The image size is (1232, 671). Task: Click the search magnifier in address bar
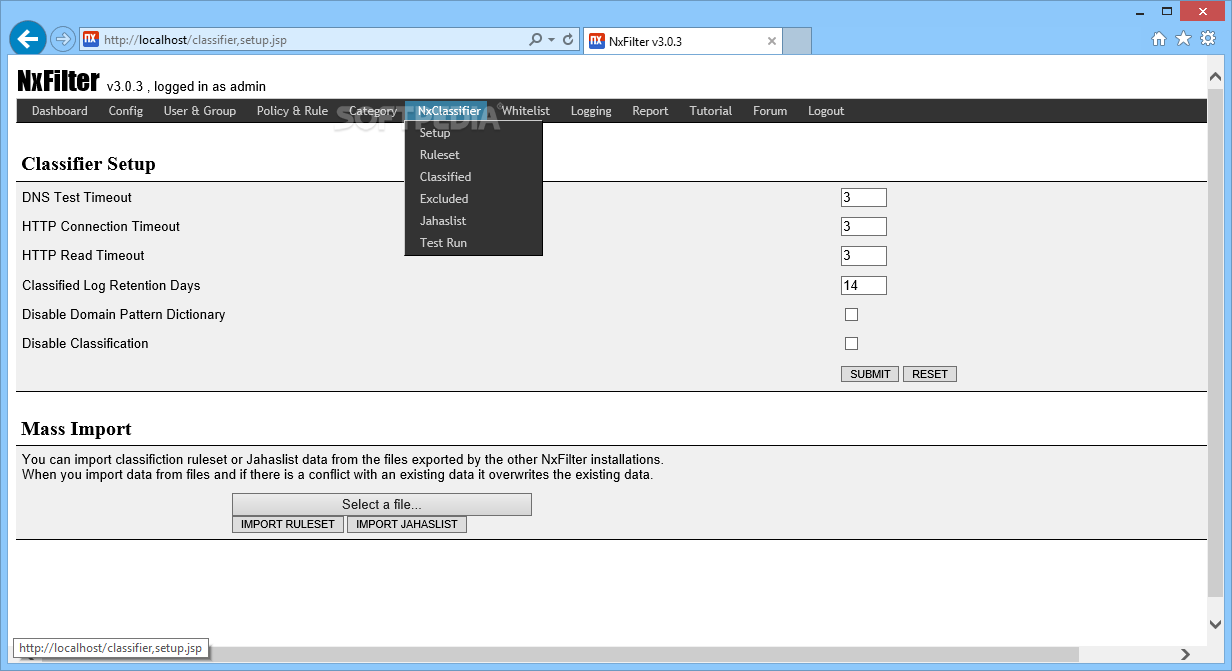(x=536, y=40)
